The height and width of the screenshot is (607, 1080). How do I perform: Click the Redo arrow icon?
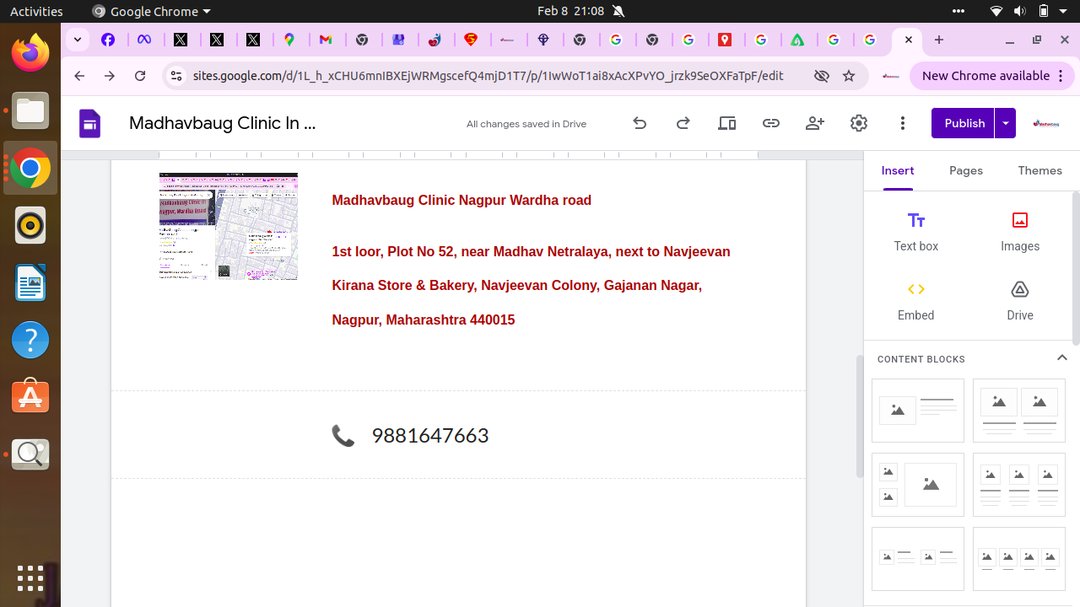[x=683, y=123]
